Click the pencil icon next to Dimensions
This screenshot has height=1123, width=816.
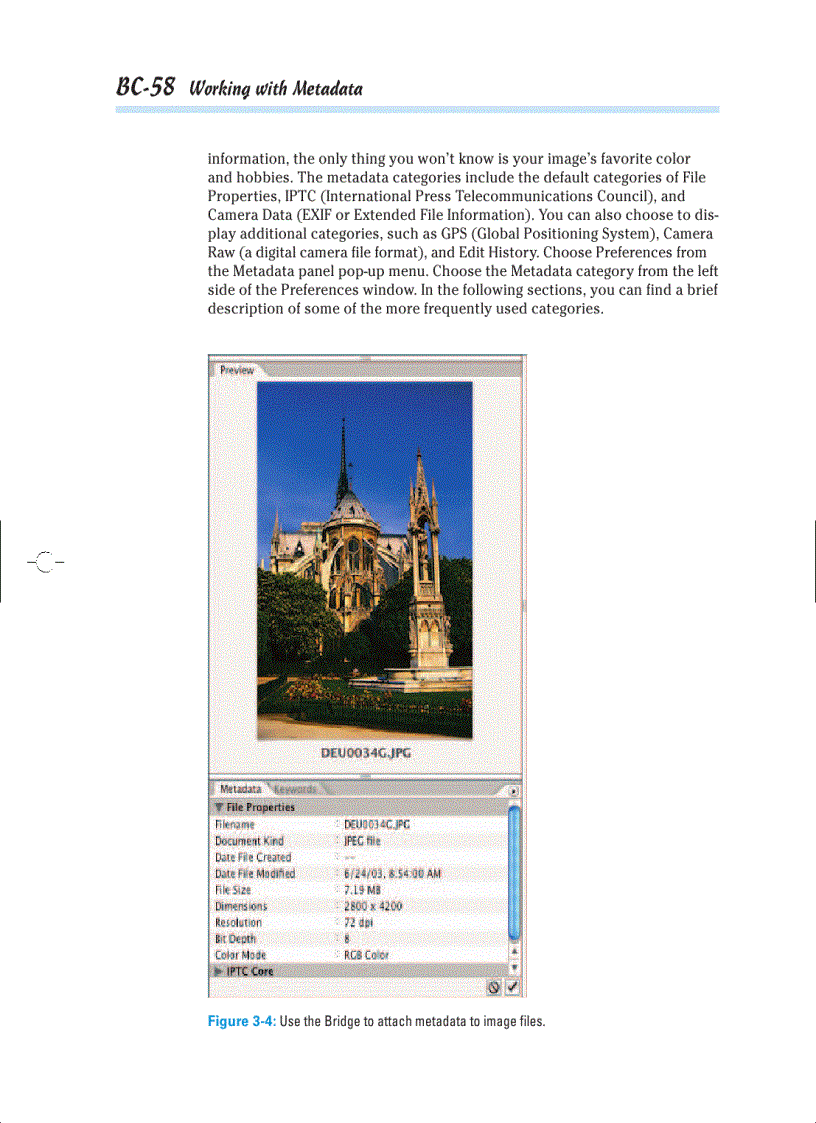point(340,904)
